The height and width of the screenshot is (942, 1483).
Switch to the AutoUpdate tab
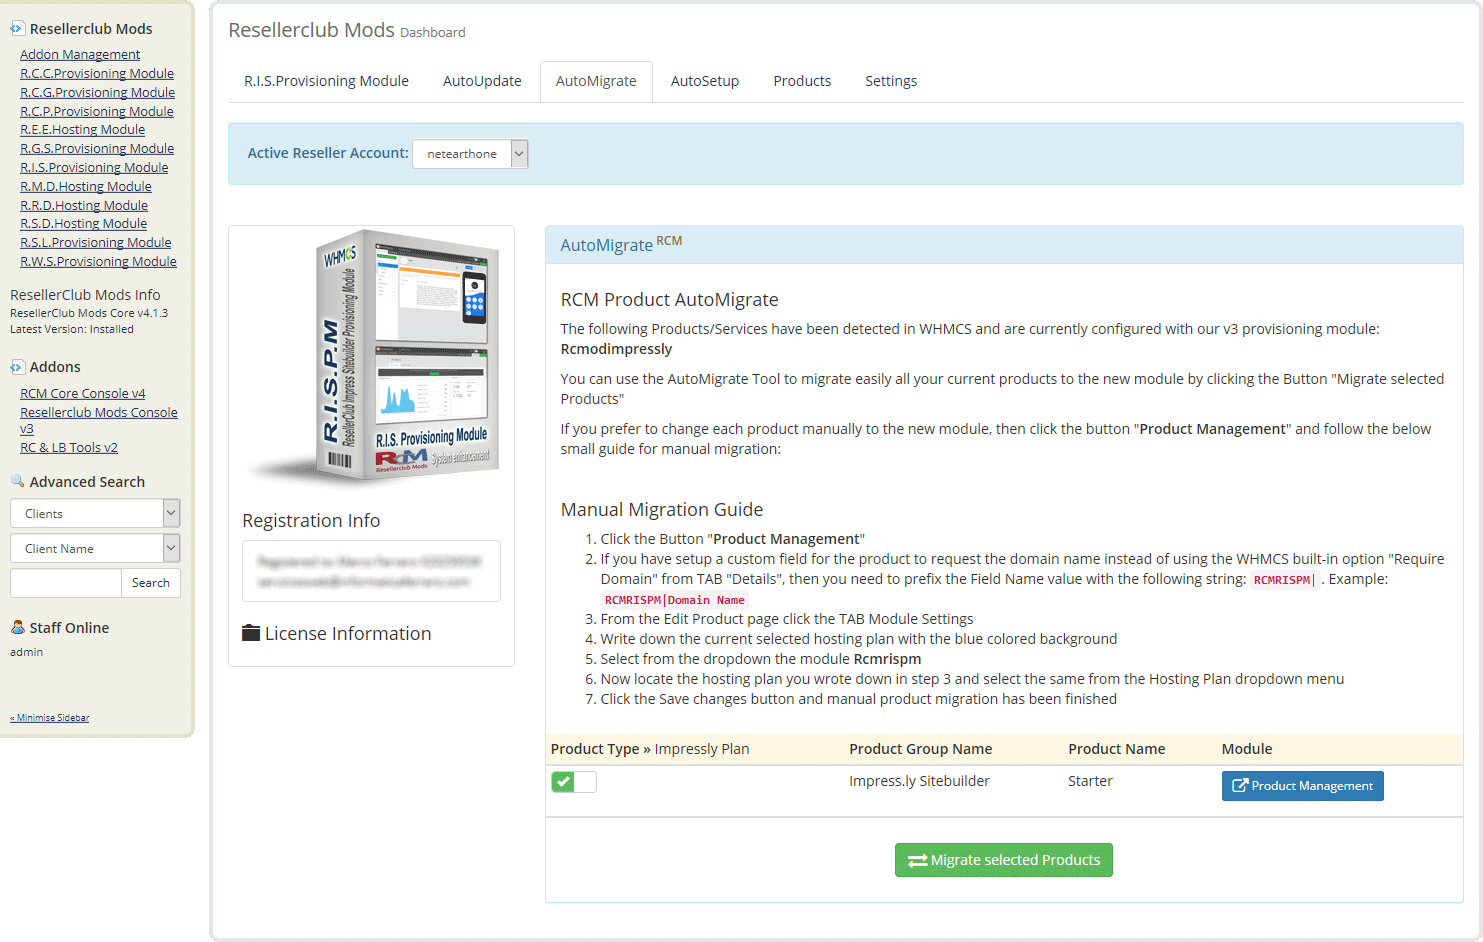point(482,81)
